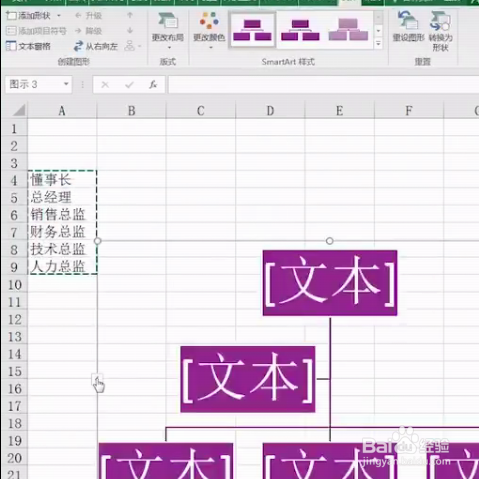Select the bottom-left [文本] SmartArt box

(166, 461)
